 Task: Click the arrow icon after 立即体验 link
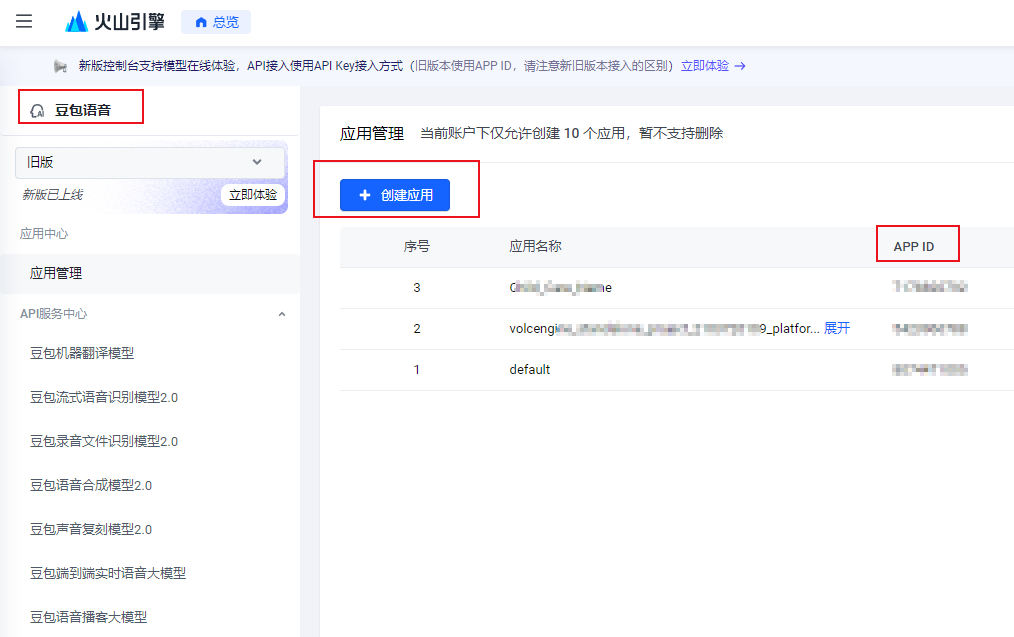tap(740, 66)
